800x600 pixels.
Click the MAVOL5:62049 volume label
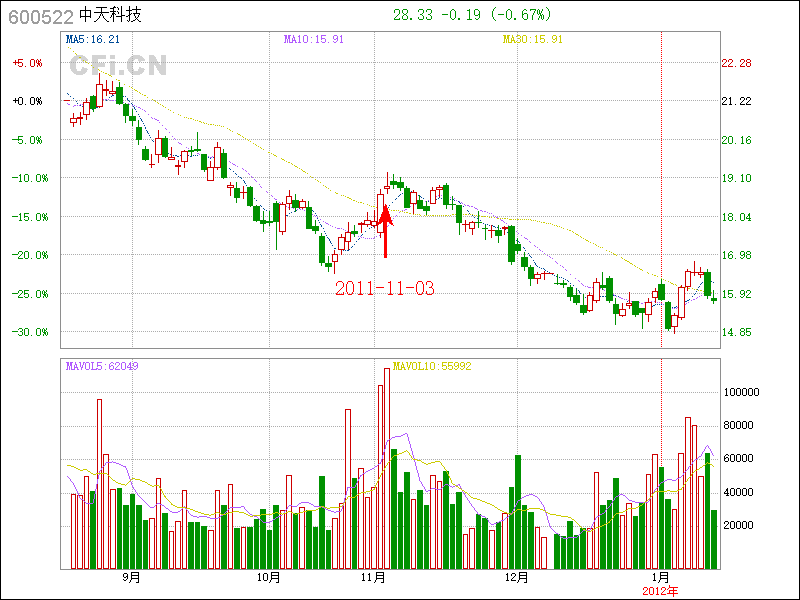coord(102,366)
